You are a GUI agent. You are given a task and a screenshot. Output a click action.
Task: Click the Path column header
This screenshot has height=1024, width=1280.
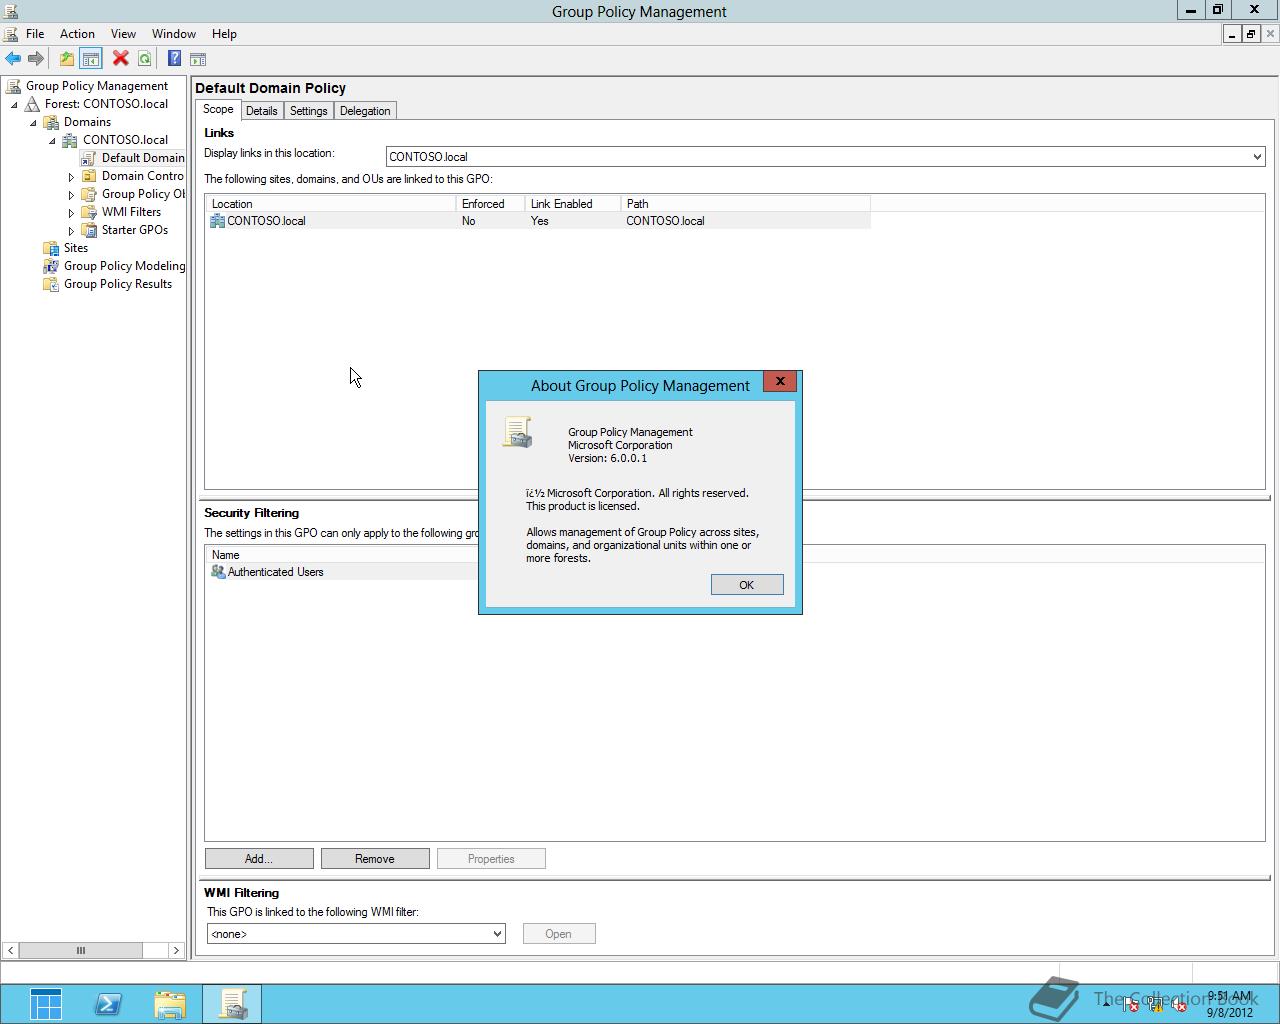745,204
